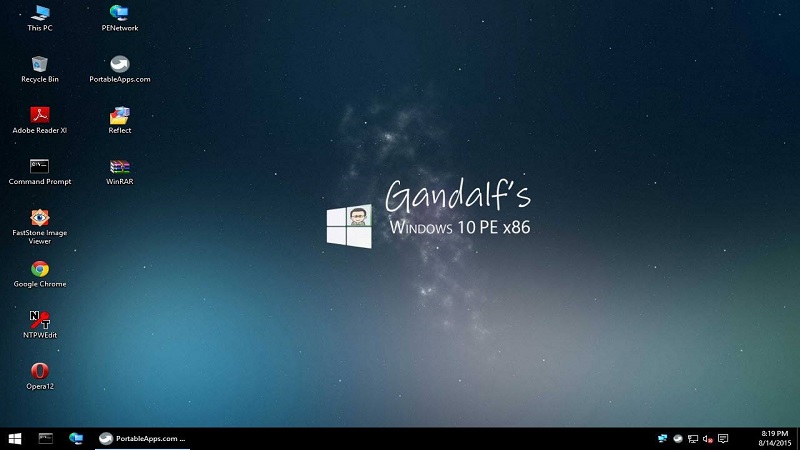Select the Opera12 desktop icon
Image resolution: width=800 pixels, height=450 pixels.
click(40, 377)
